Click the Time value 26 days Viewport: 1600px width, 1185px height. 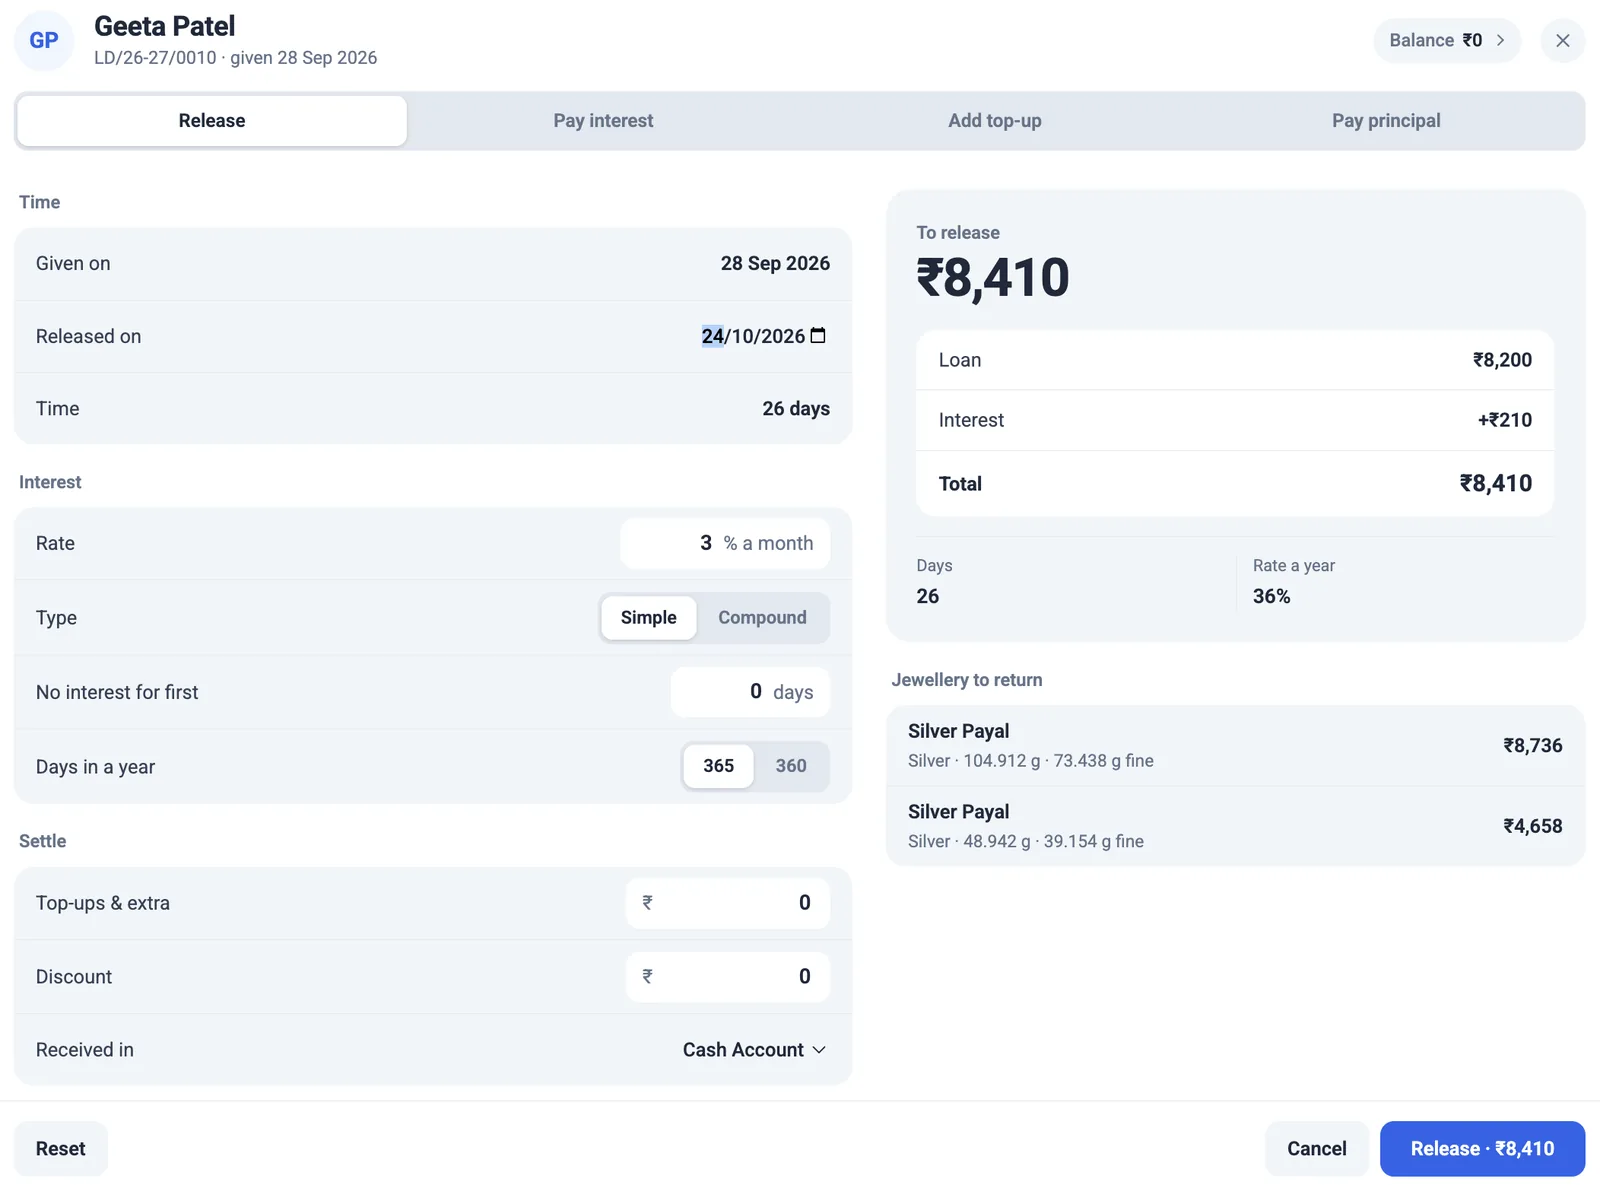tap(796, 408)
